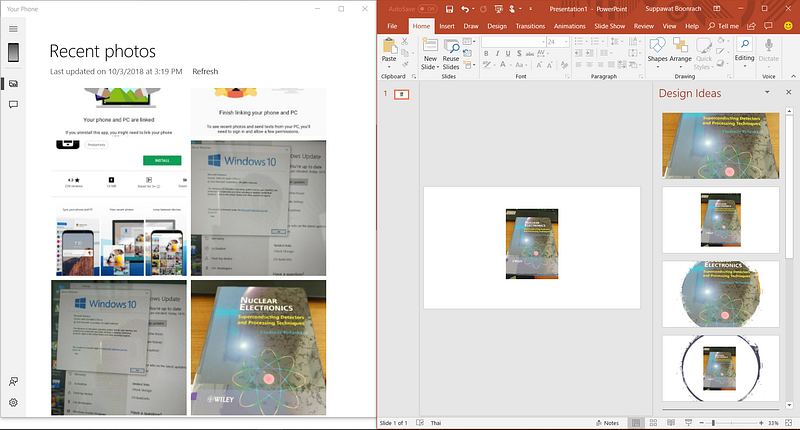Select the phone device icon in Your Phone sidebar
The image size is (800, 430).
coord(13,52)
